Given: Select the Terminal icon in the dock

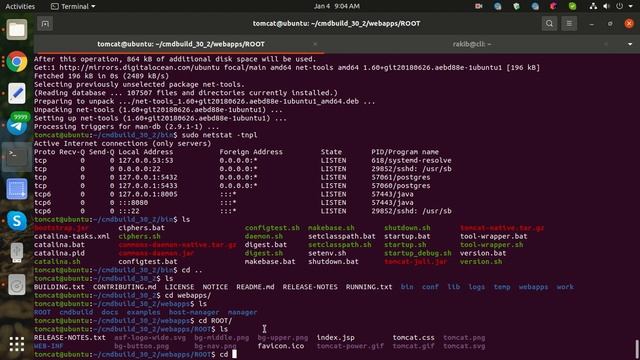Looking at the screenshot, I should point(17,157).
